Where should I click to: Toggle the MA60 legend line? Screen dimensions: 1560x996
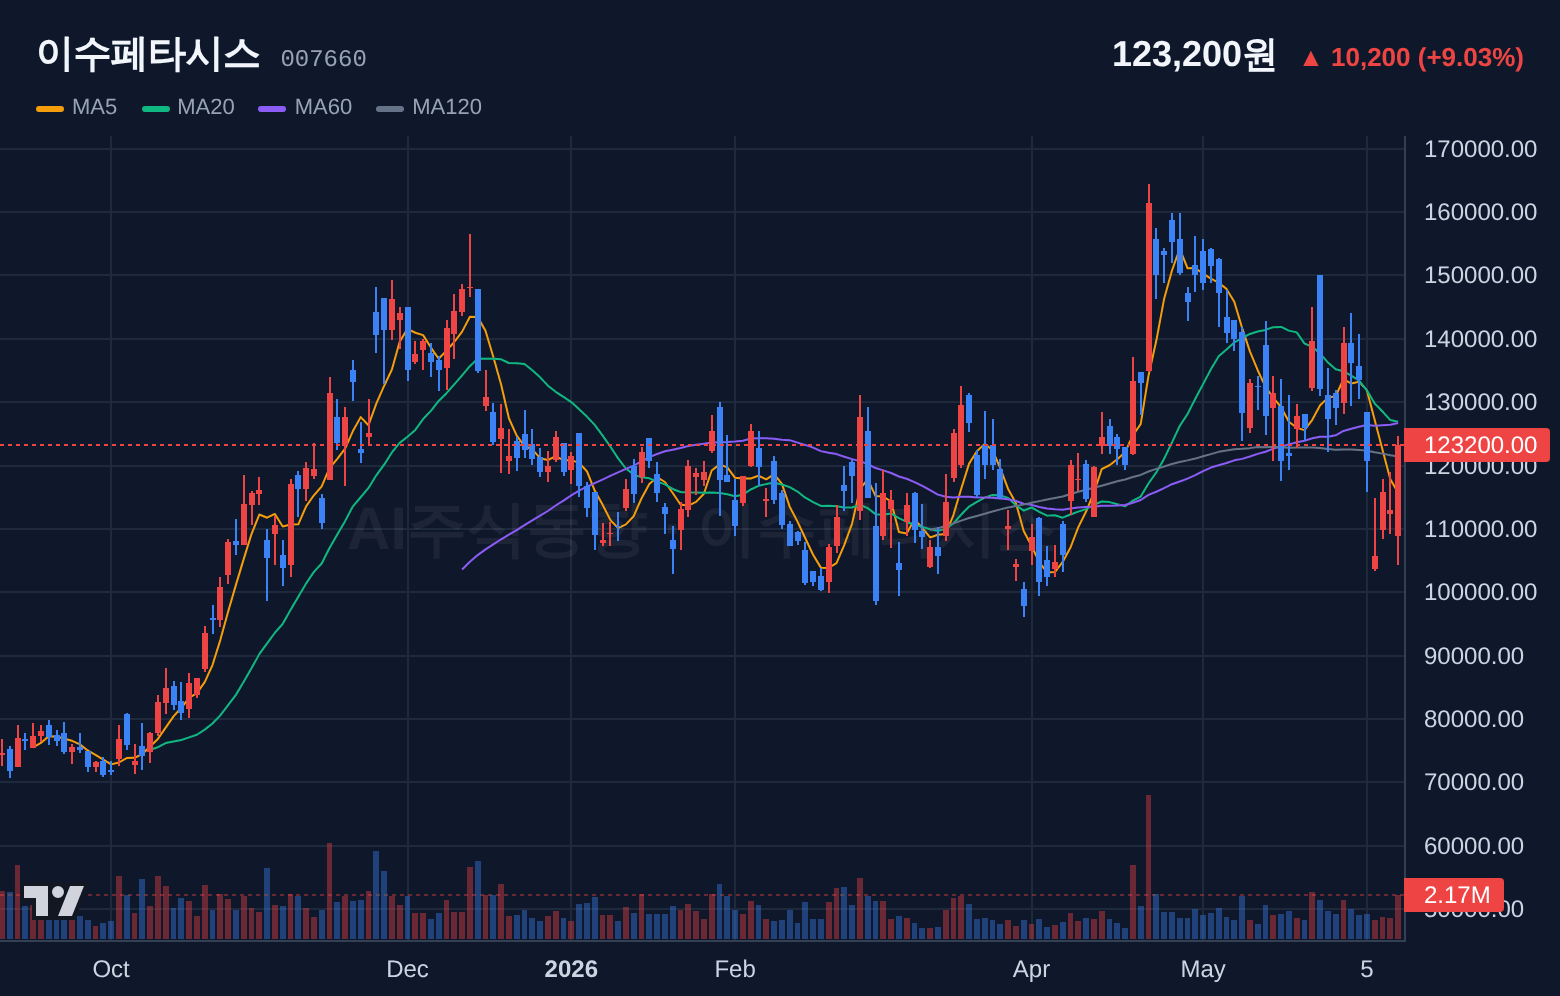(305, 107)
